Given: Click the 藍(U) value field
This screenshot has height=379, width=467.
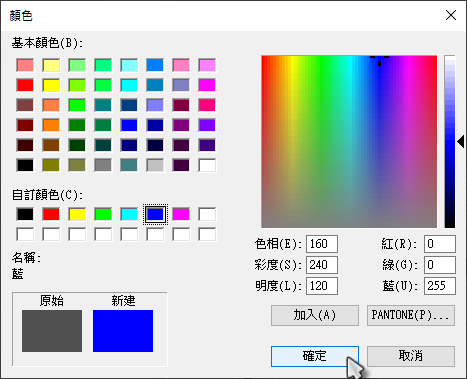Looking at the screenshot, I should point(440,286).
